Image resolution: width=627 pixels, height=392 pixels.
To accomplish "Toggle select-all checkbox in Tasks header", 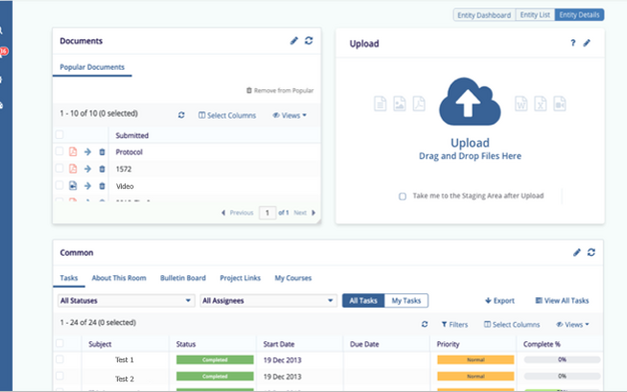I will pyautogui.click(x=60, y=343).
